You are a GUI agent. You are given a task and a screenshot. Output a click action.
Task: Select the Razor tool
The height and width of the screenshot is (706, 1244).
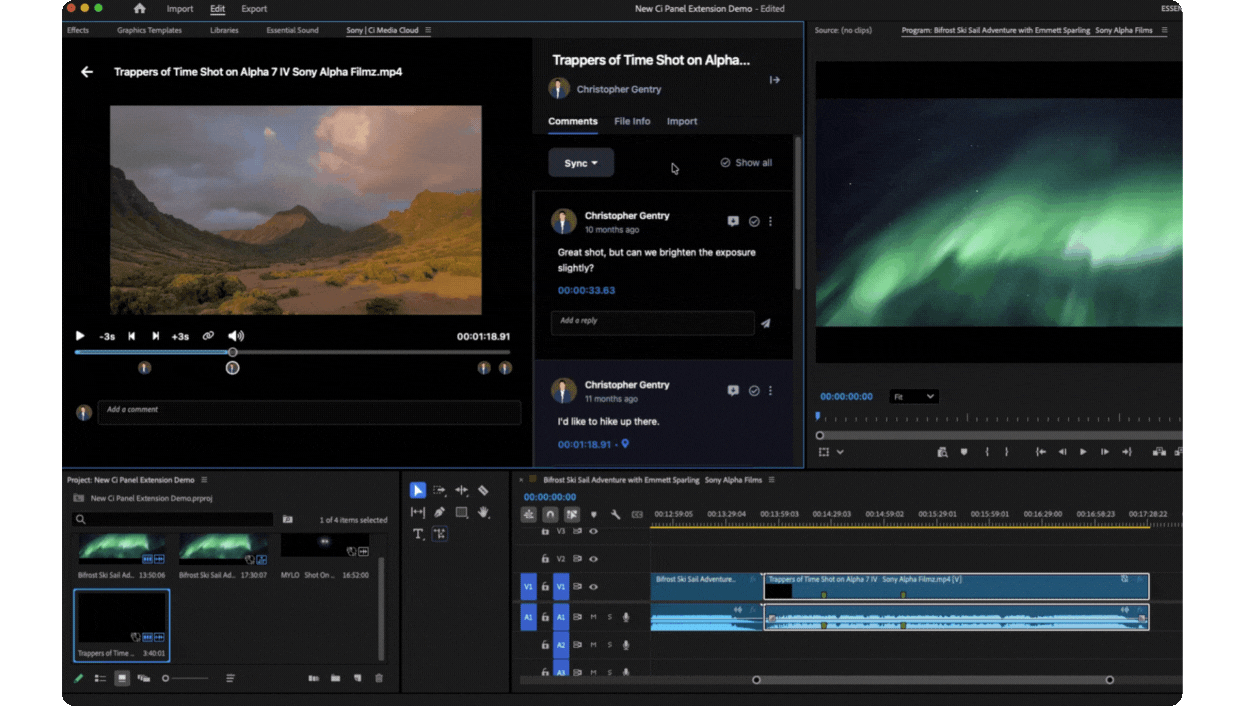[x=483, y=490]
